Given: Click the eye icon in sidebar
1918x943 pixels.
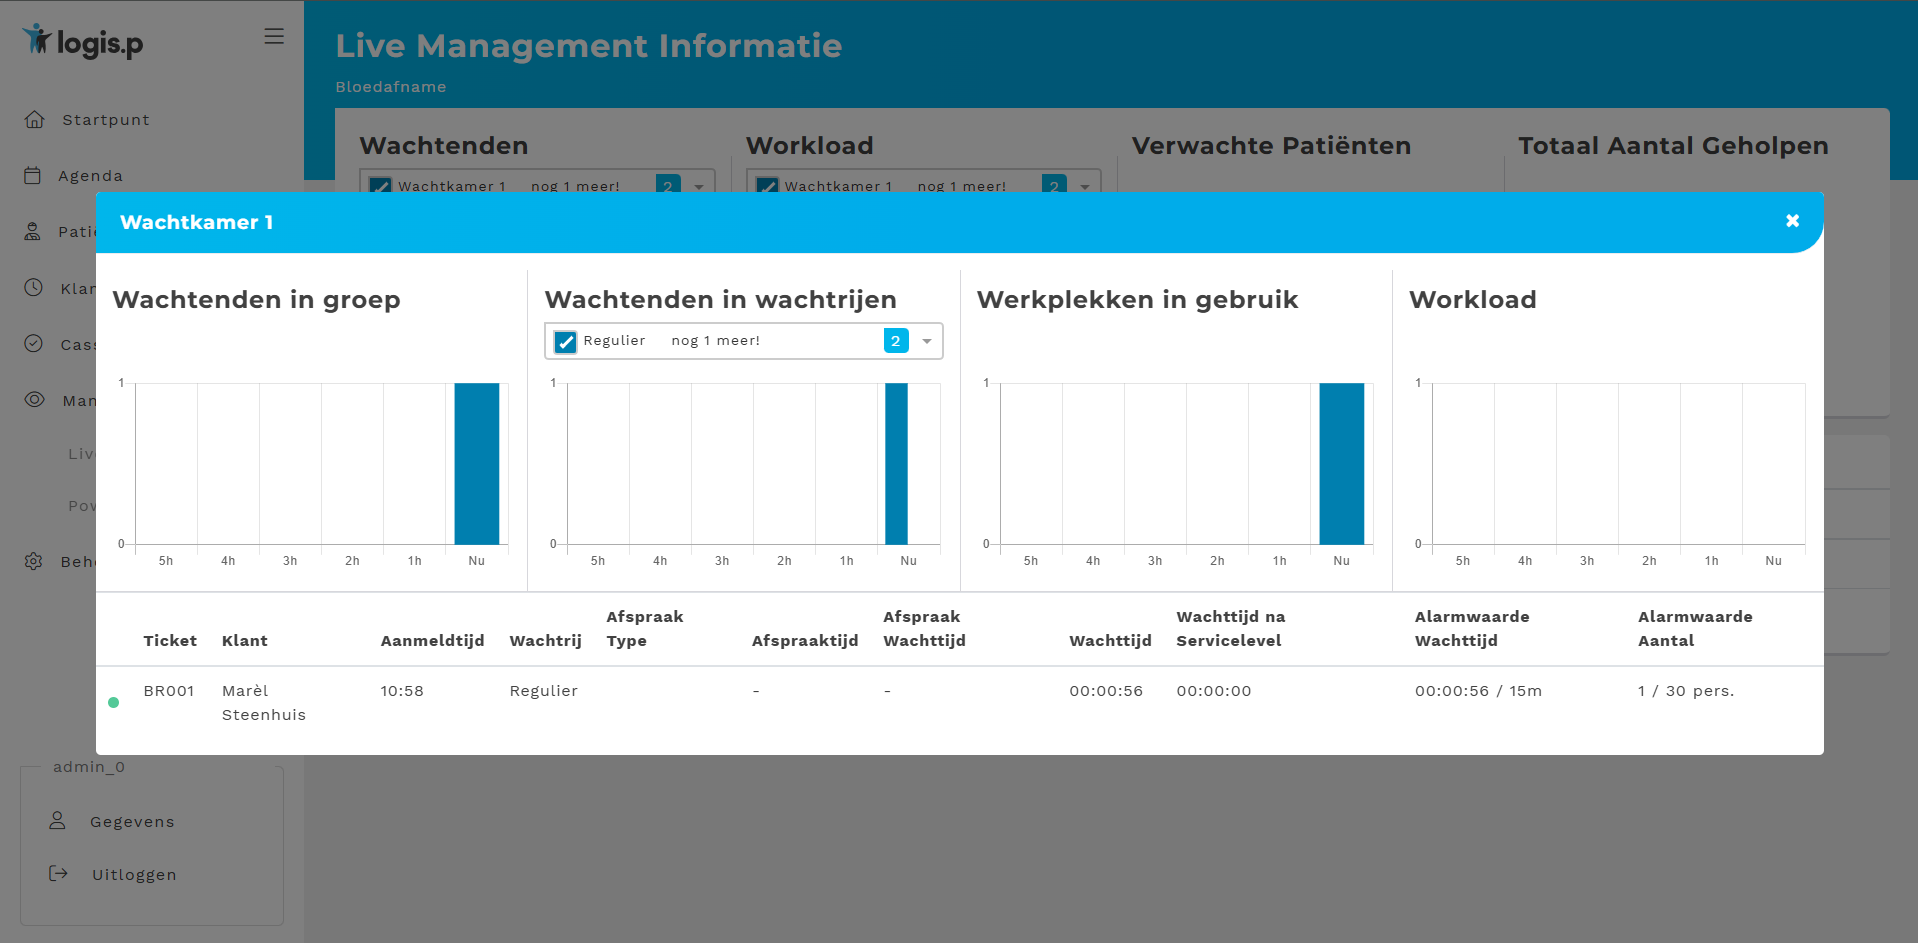Looking at the screenshot, I should [x=34, y=400].
